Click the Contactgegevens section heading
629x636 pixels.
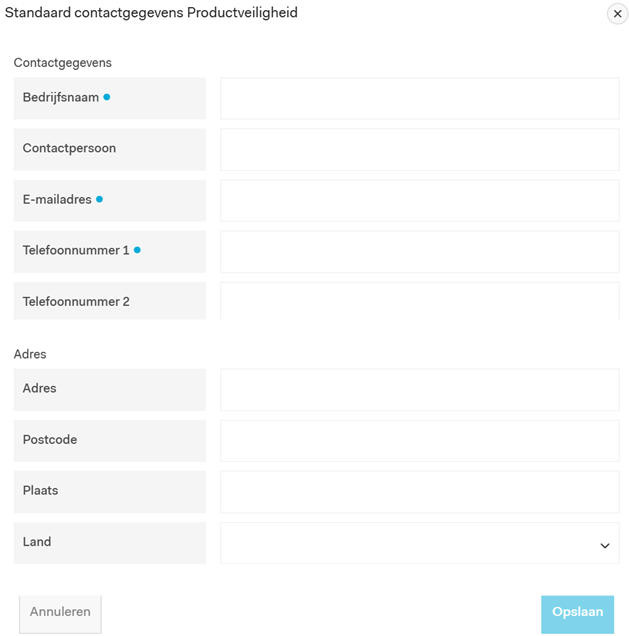coord(62,63)
